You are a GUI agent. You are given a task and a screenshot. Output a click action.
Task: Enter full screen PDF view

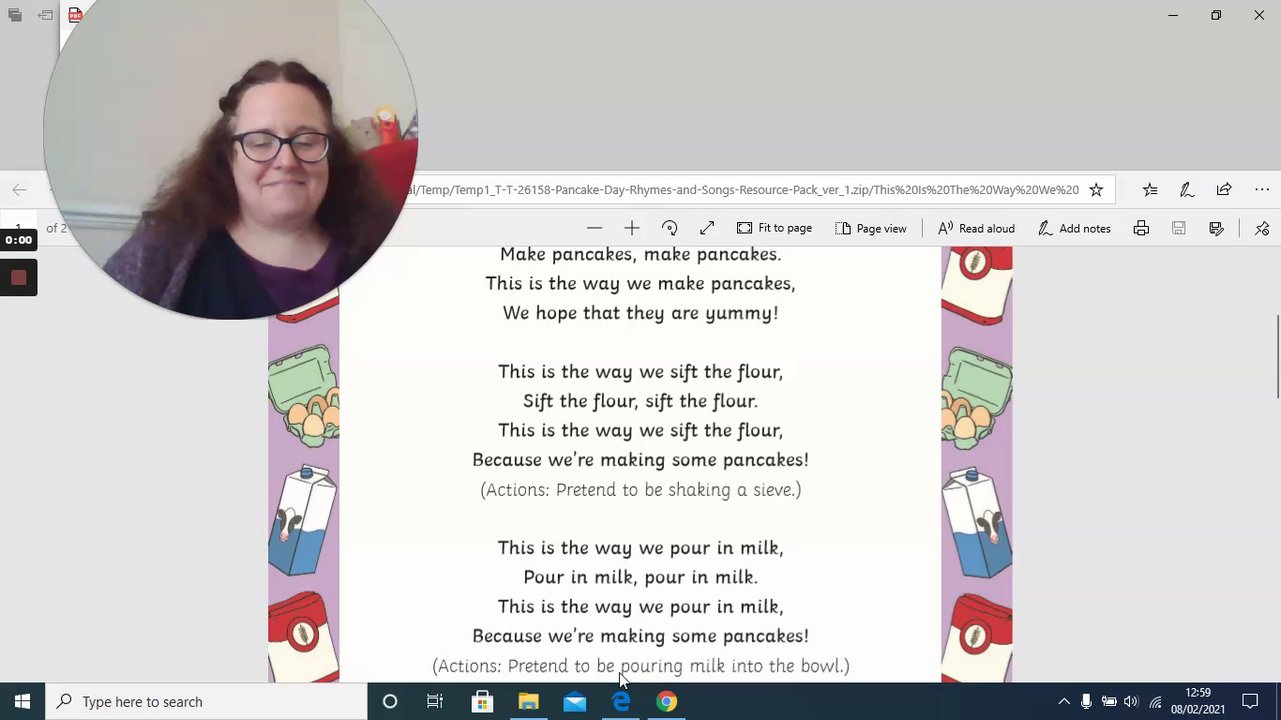click(707, 228)
